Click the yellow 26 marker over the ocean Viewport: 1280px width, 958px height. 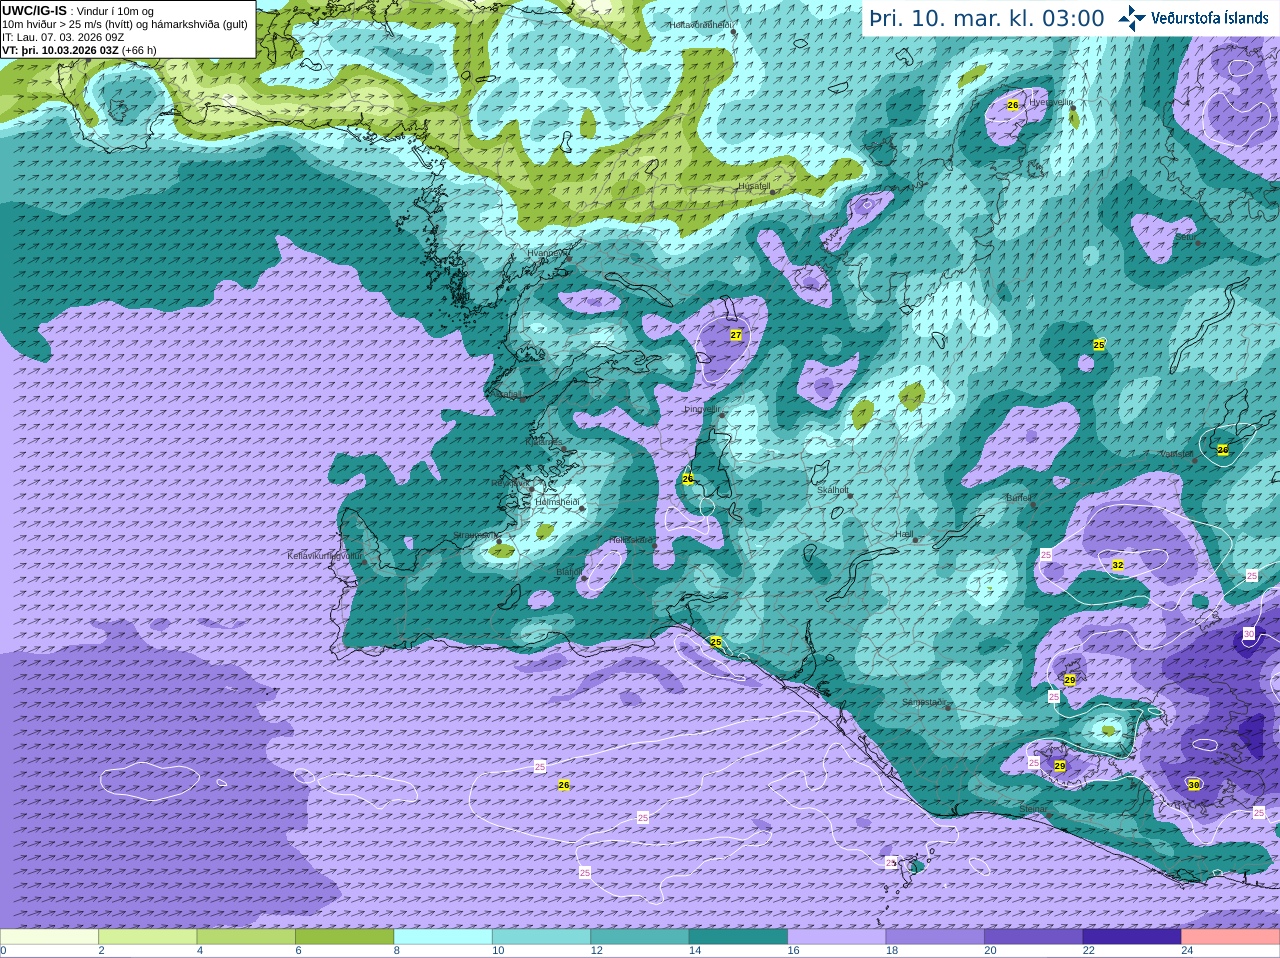(x=564, y=785)
